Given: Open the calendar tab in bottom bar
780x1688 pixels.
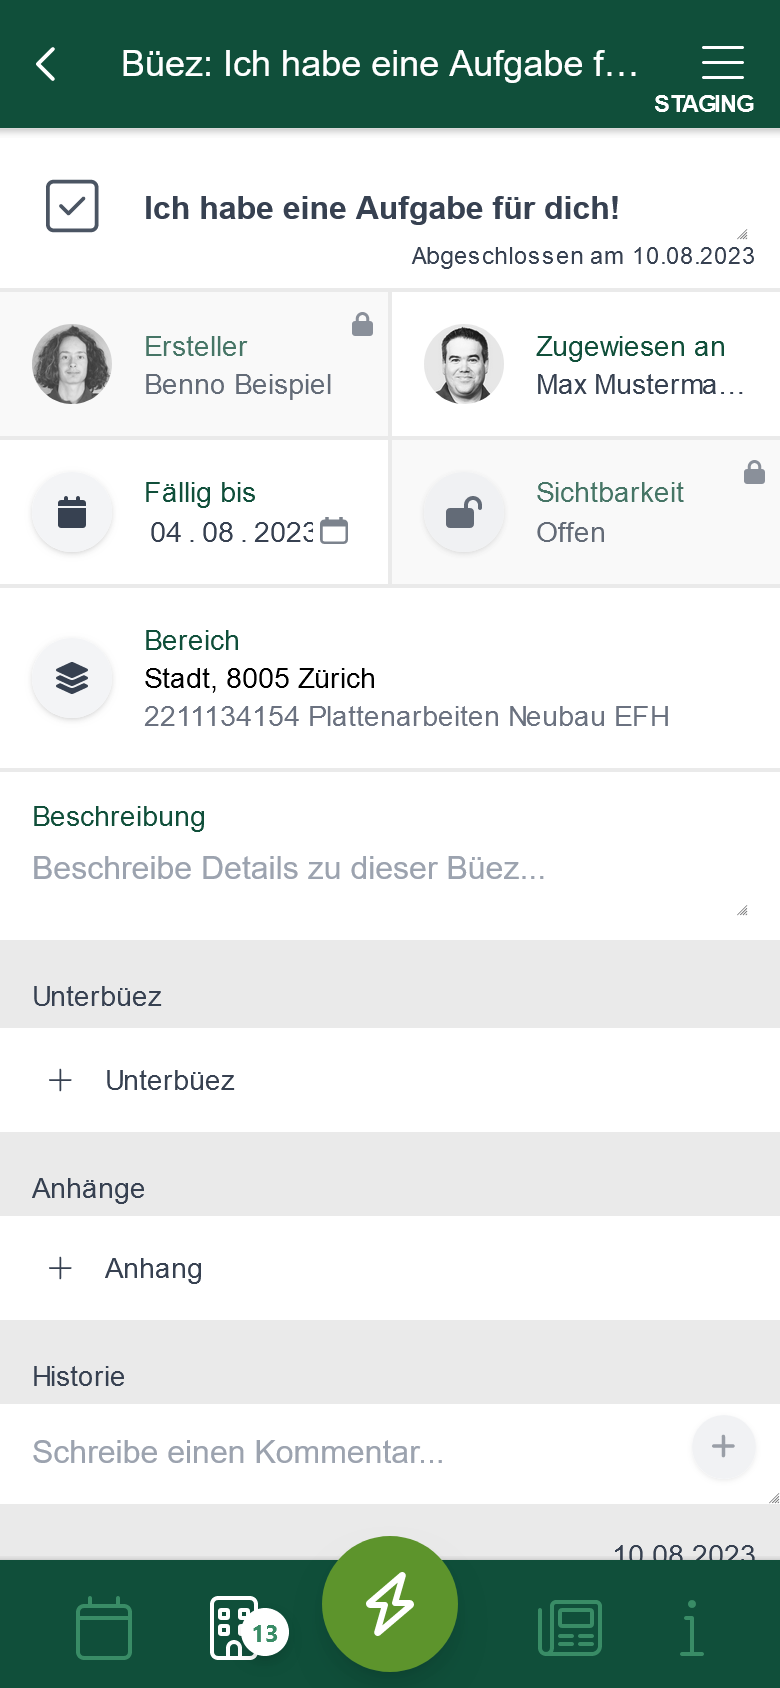Looking at the screenshot, I should pyautogui.click(x=104, y=1628).
